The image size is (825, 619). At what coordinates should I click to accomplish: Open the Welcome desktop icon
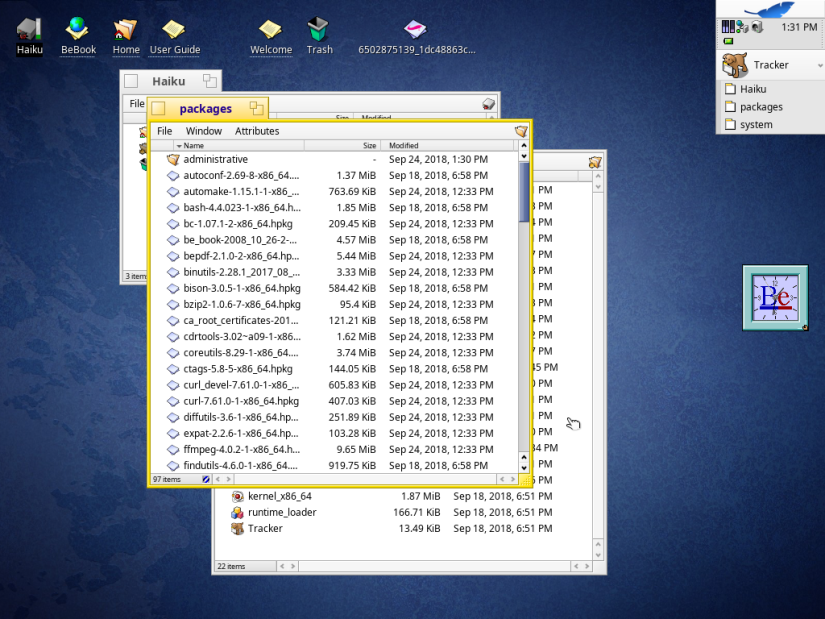coord(270,29)
